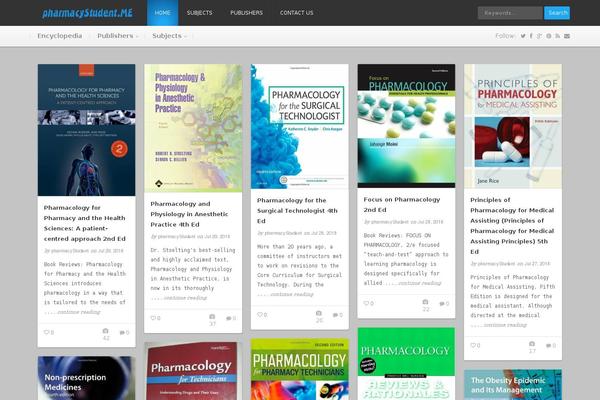This screenshot has height=400, width=600.
Task: Open the Surgical Technologist book cover
Action: [x=300, y=126]
